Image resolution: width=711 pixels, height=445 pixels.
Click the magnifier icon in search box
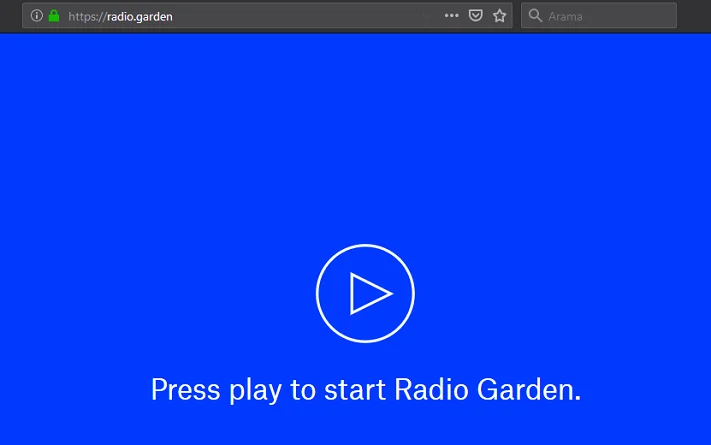click(535, 16)
